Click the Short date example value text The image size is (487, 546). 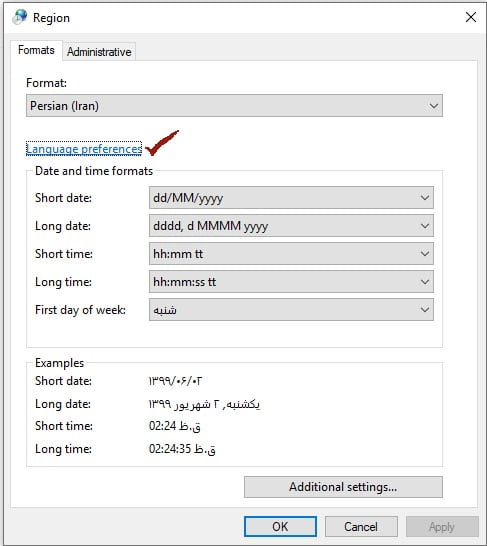(x=175, y=381)
